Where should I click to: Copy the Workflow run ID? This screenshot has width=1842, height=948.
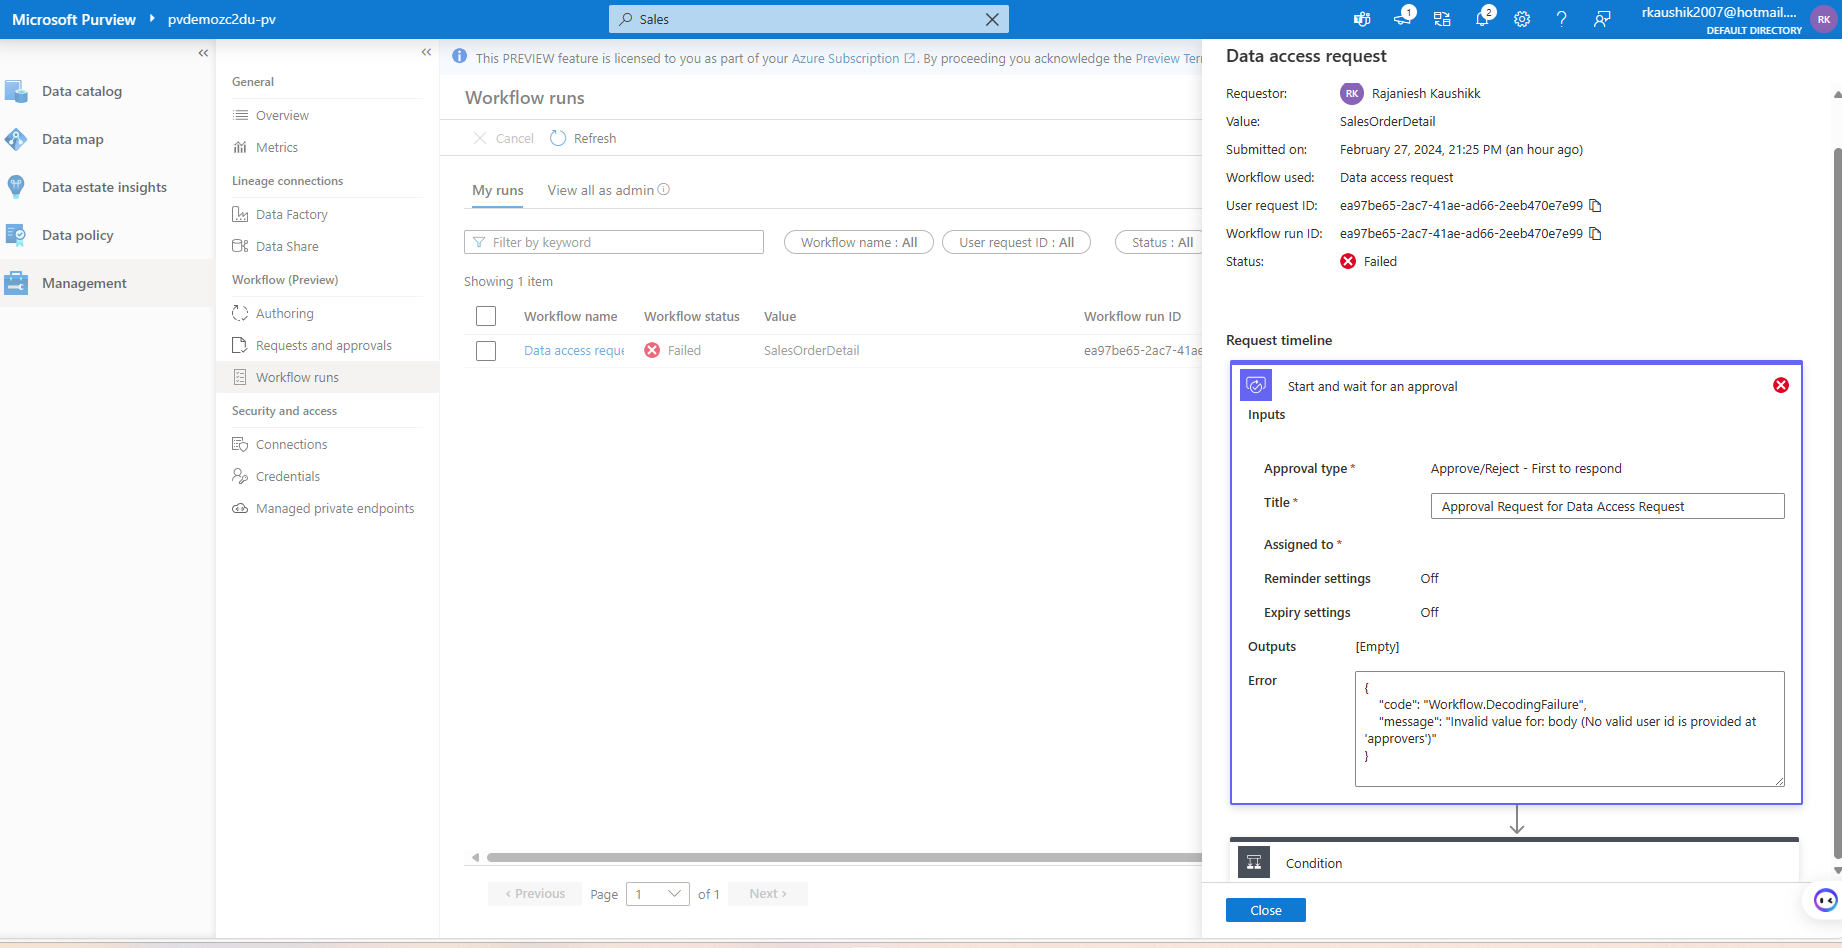[x=1596, y=234]
